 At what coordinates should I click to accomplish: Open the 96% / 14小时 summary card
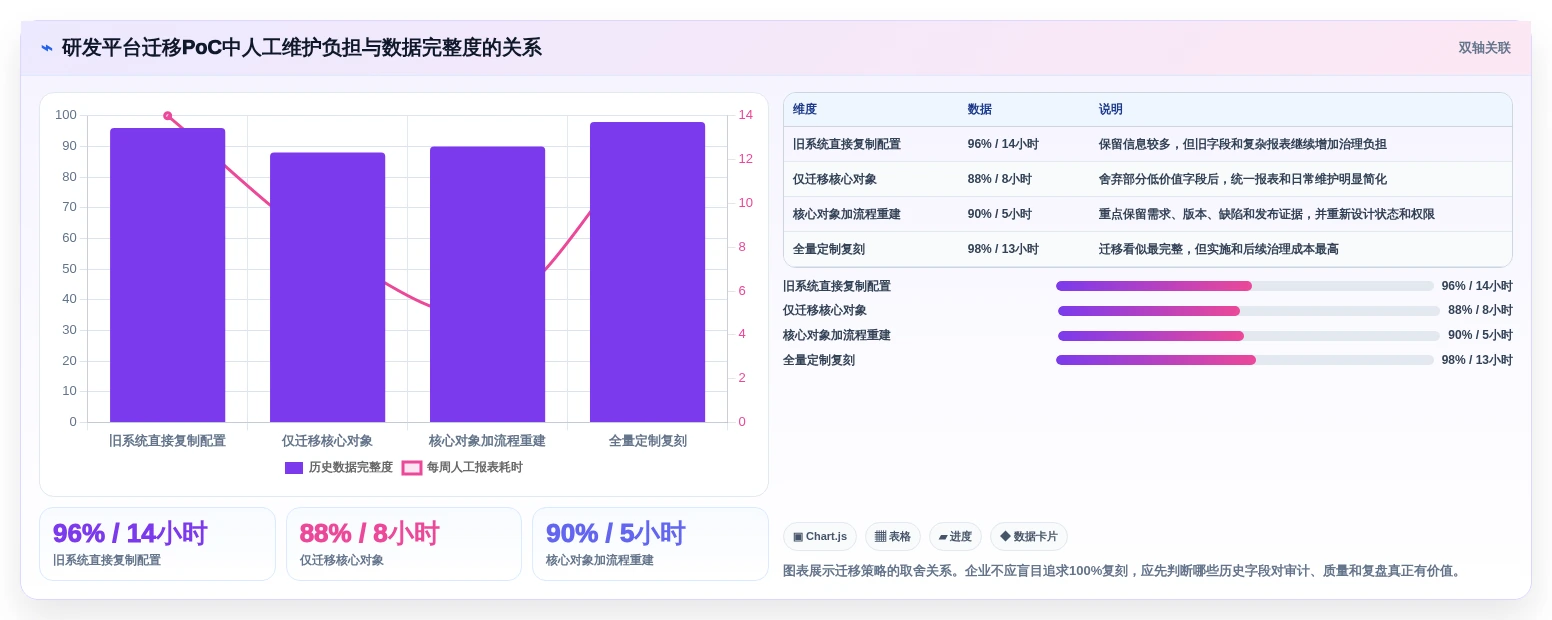click(157, 544)
